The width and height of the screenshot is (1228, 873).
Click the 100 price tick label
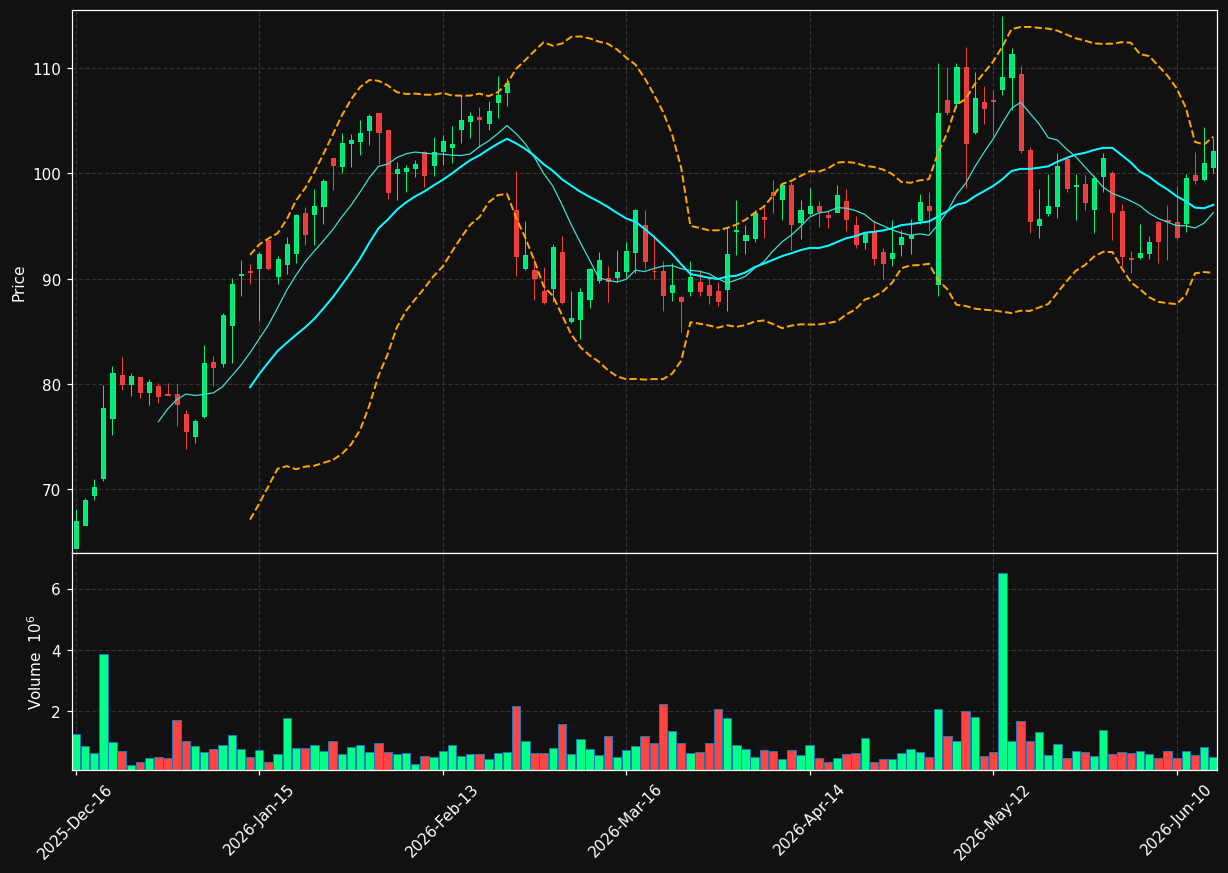[x=48, y=174]
